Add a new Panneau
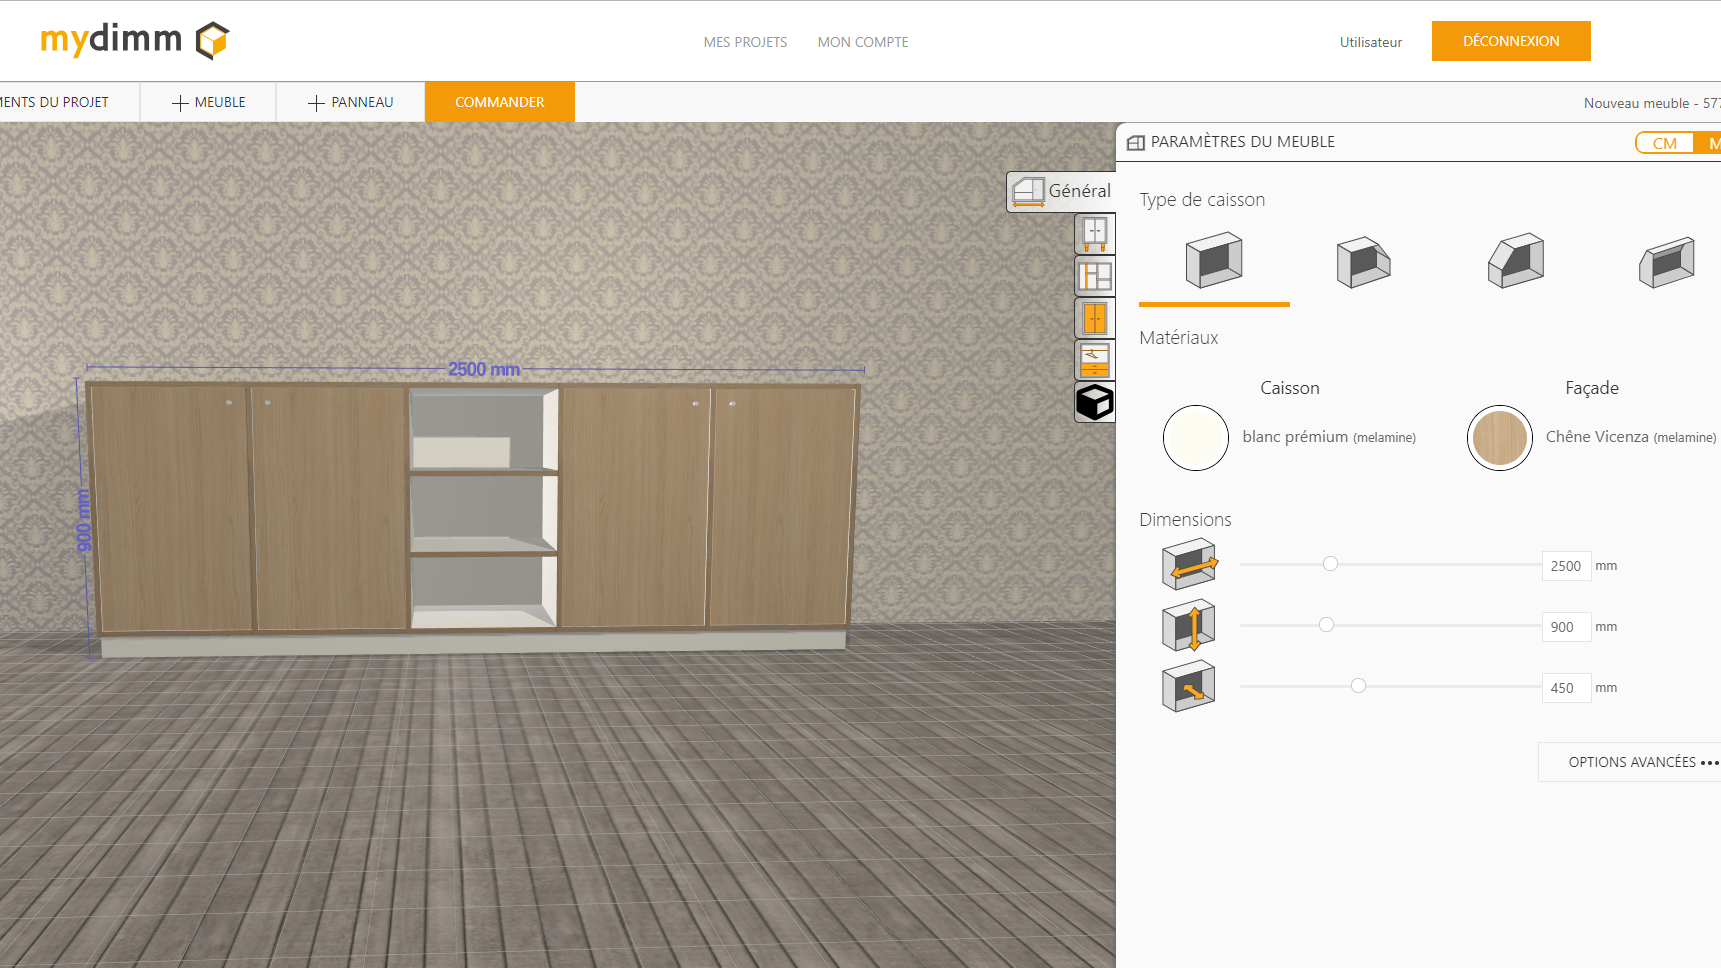 pos(350,102)
